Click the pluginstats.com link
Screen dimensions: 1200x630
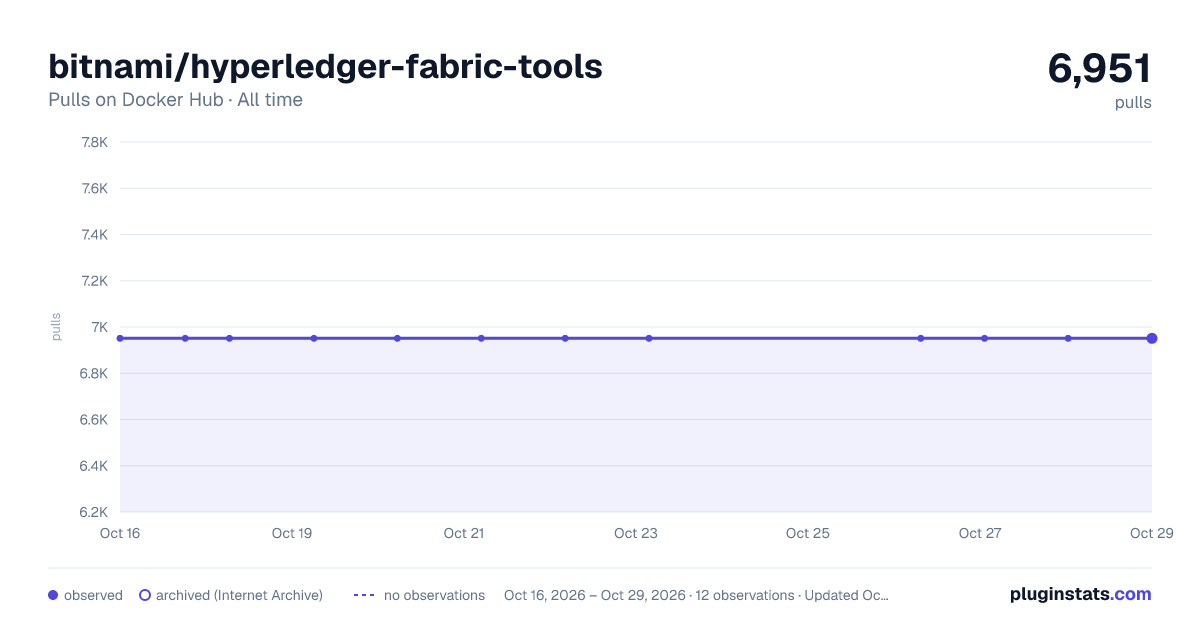point(1080,594)
